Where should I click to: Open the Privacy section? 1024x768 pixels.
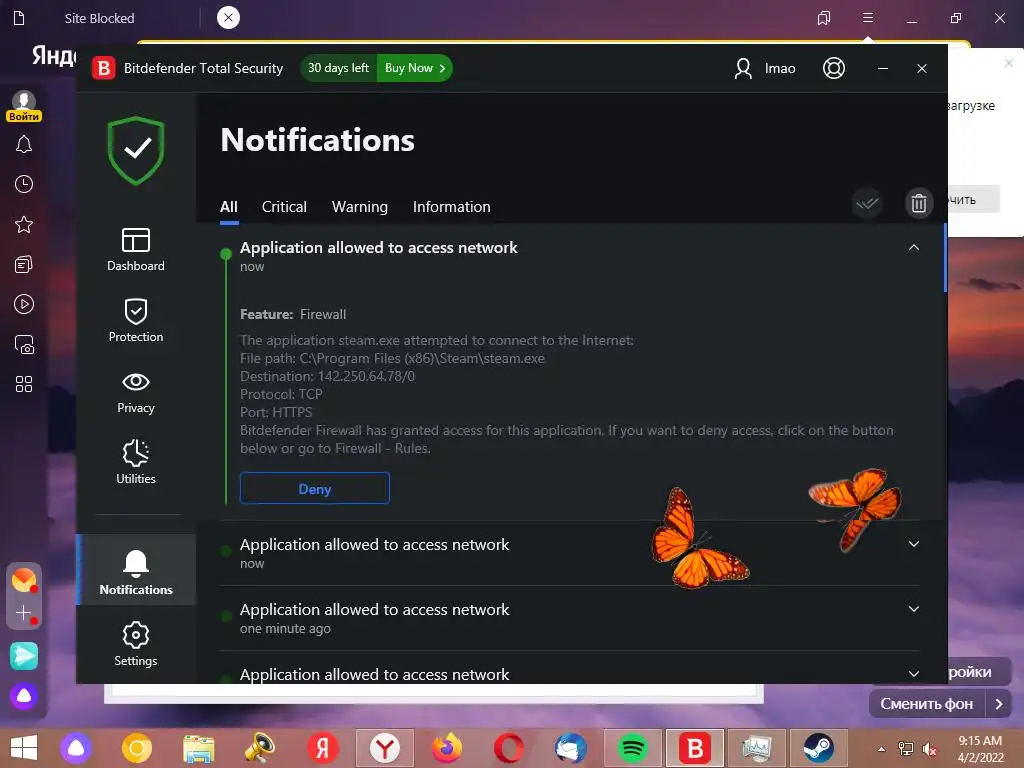pyautogui.click(x=136, y=392)
